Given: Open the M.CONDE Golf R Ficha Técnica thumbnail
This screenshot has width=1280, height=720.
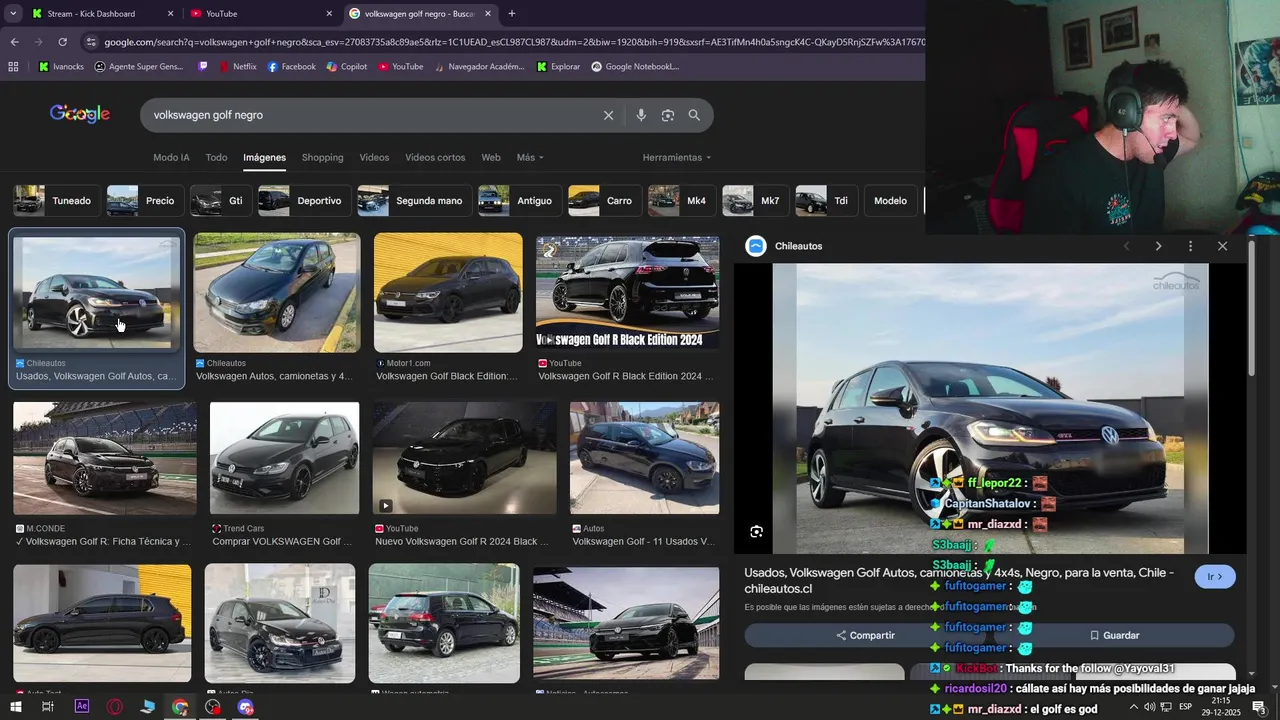Looking at the screenshot, I should (104, 458).
